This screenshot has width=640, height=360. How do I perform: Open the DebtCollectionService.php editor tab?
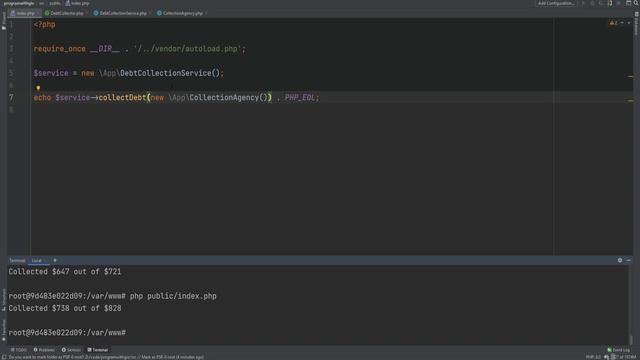[123, 13]
